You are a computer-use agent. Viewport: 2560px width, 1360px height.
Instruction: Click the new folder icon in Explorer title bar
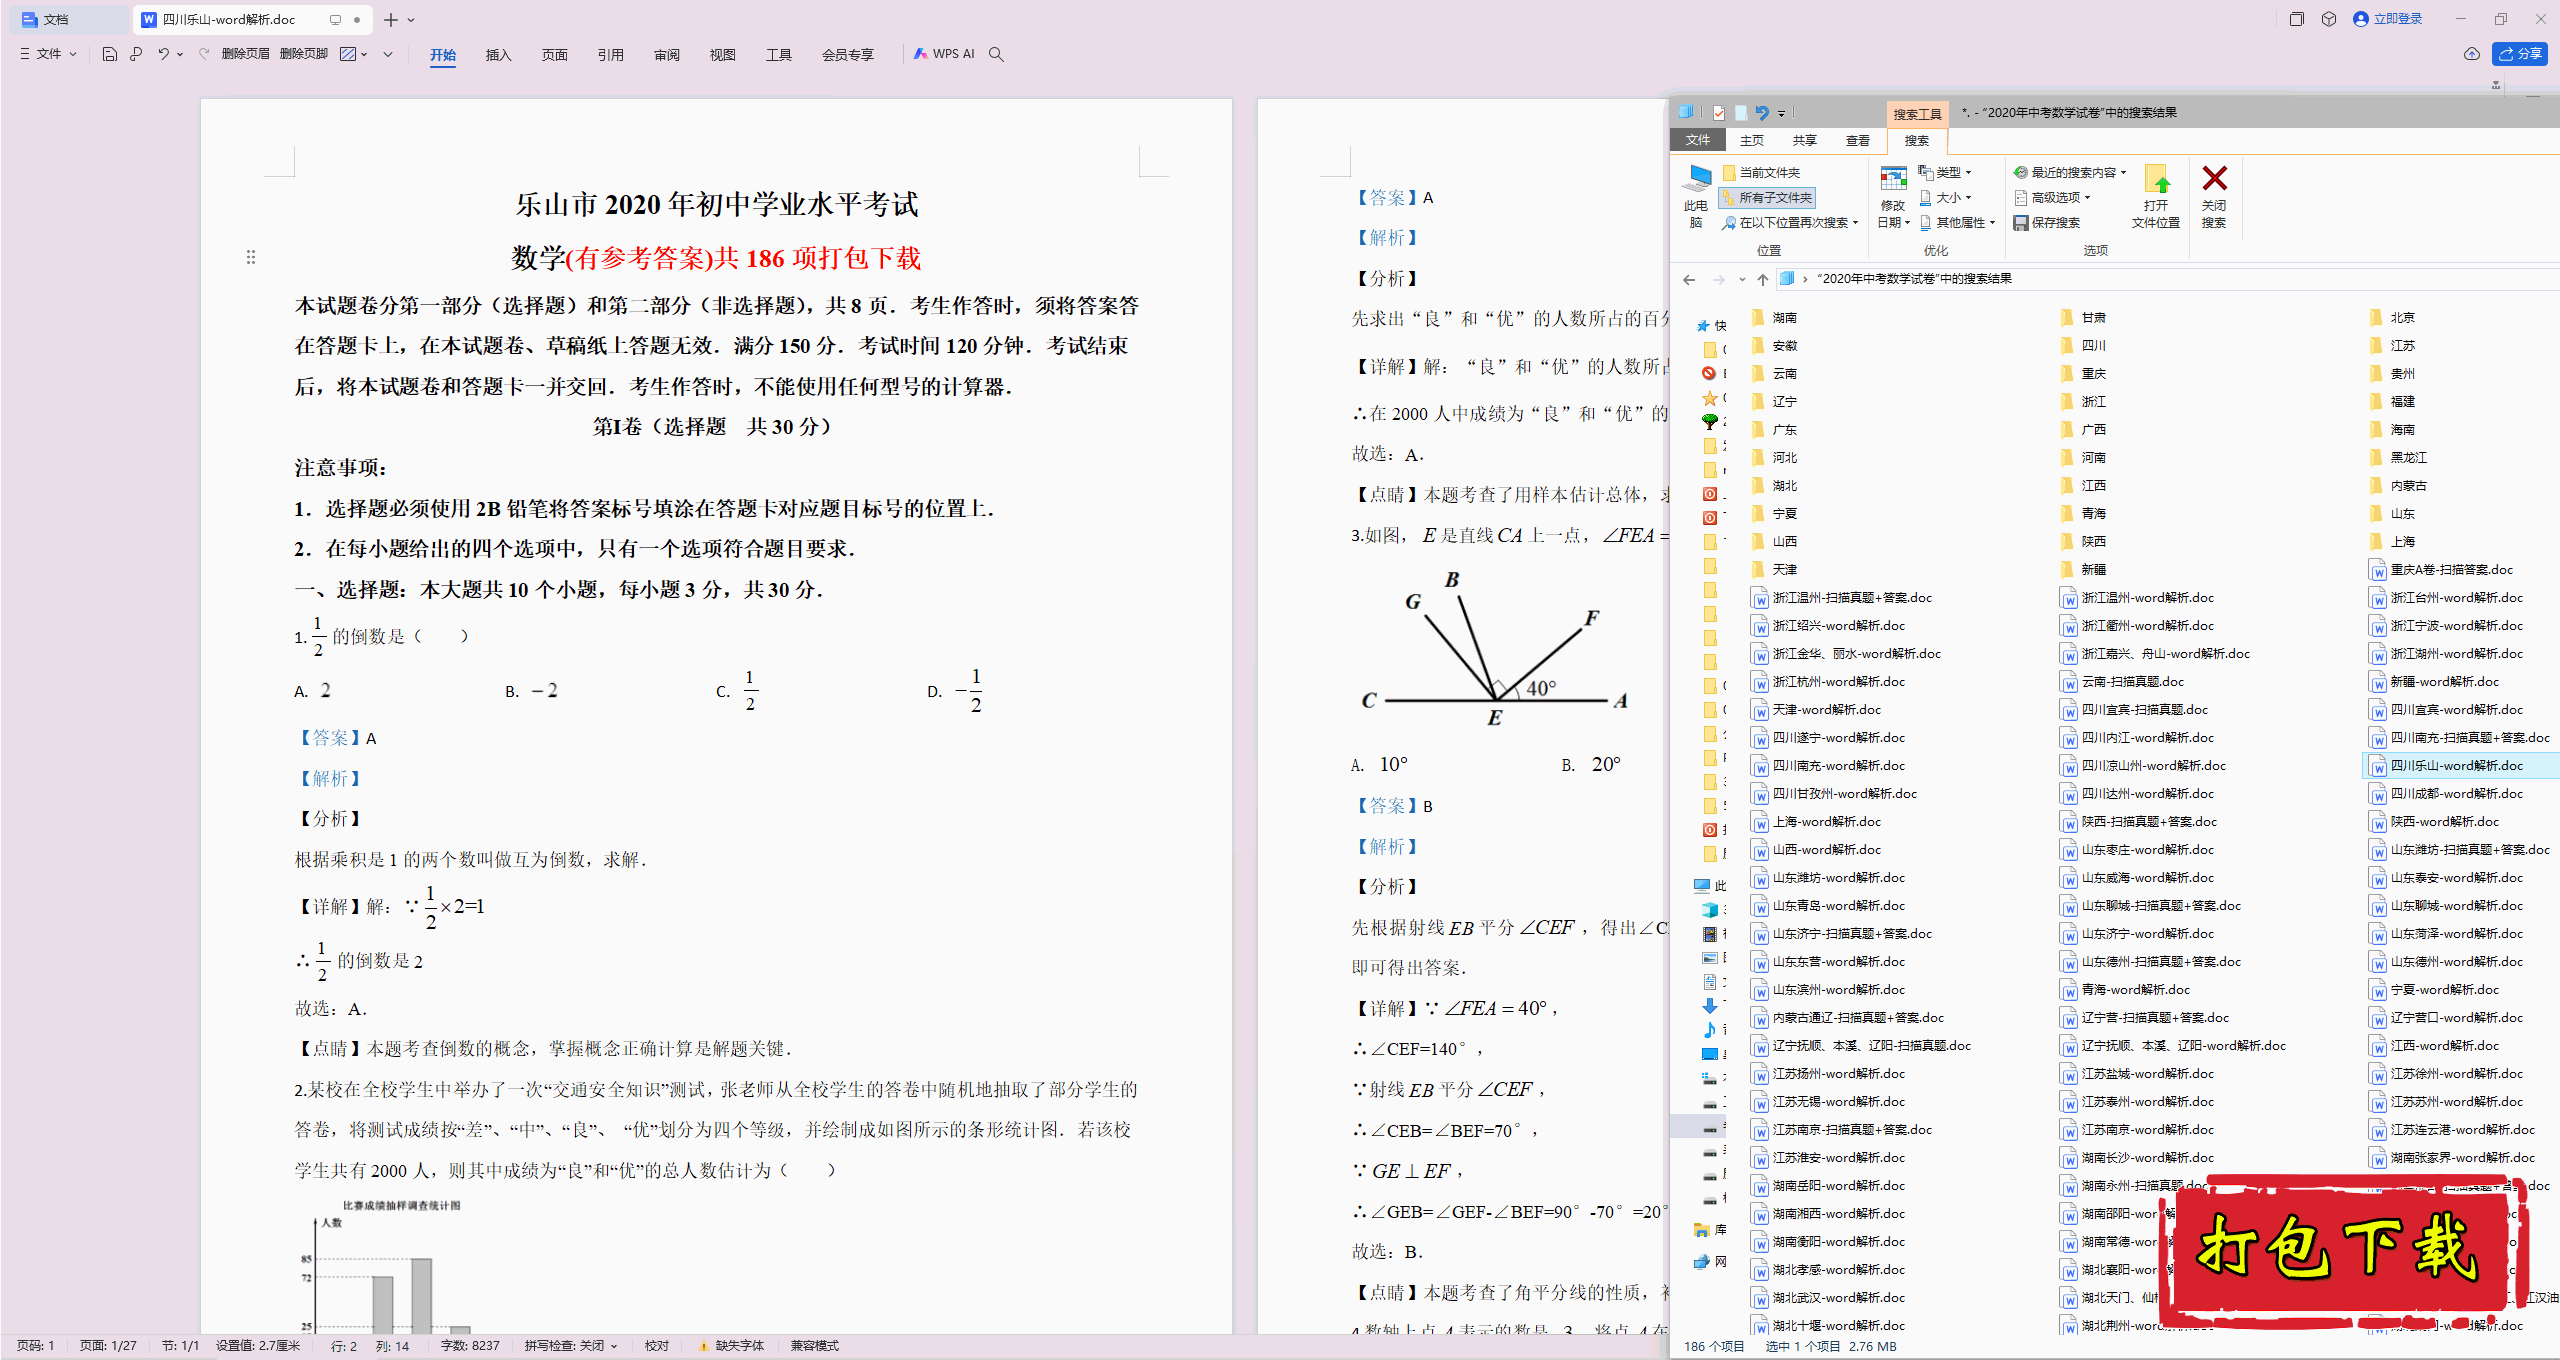click(x=1741, y=113)
